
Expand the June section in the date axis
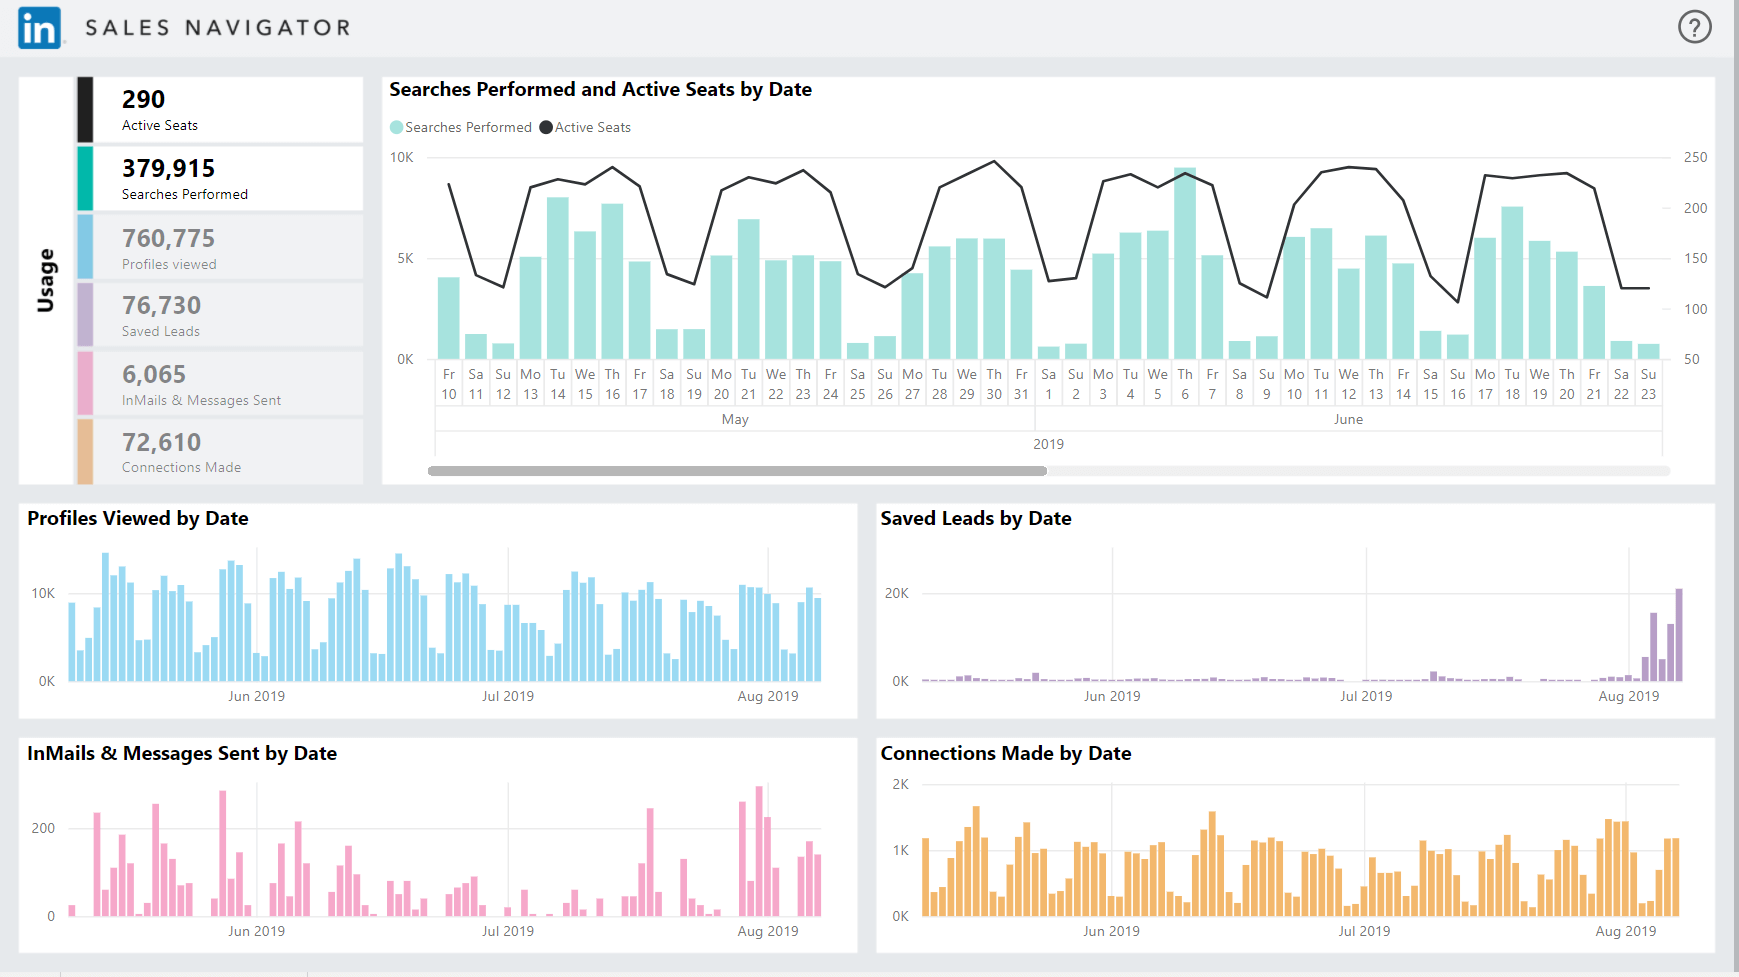(1348, 419)
